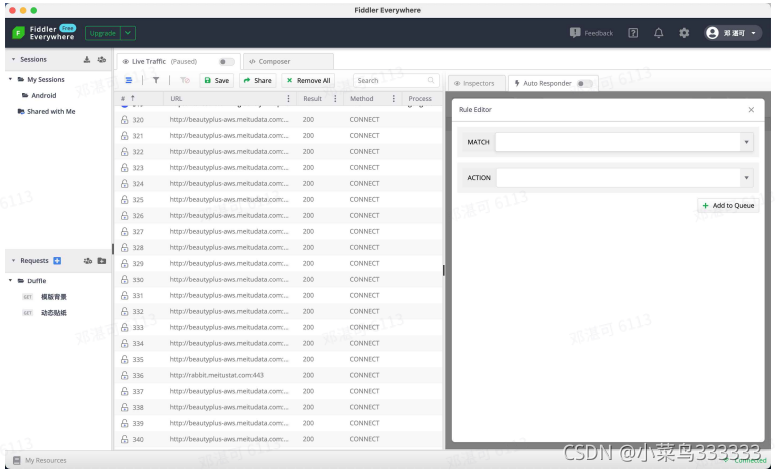The image size is (776, 471).
Task: Collapse the Requests panel
Action: [x=13, y=261]
